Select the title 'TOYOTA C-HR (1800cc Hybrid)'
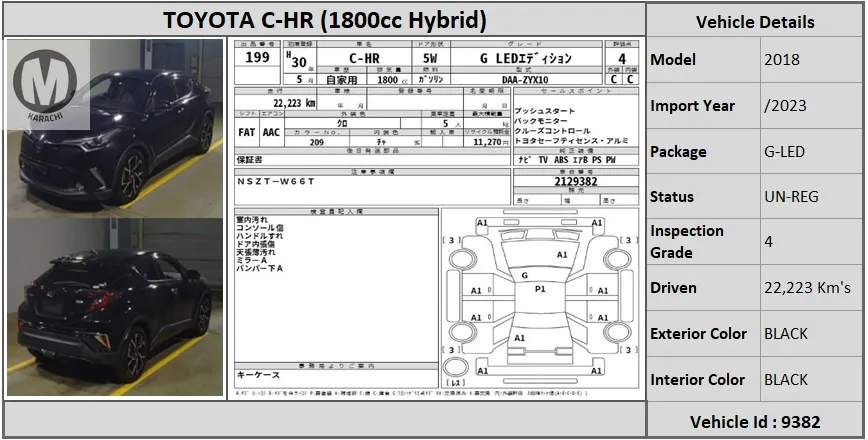The width and height of the screenshot is (868, 440). (325, 20)
